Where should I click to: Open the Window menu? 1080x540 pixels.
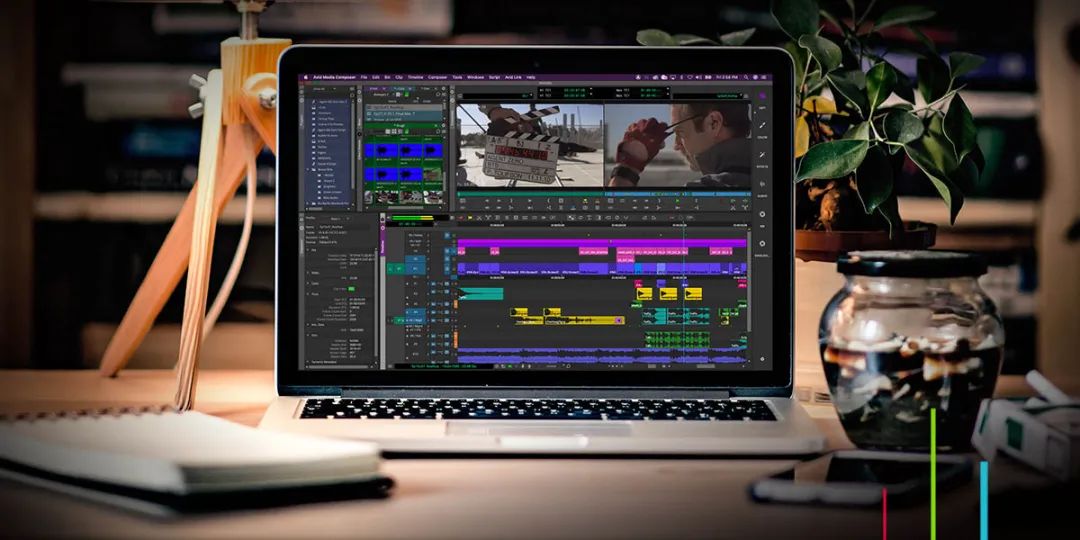475,77
